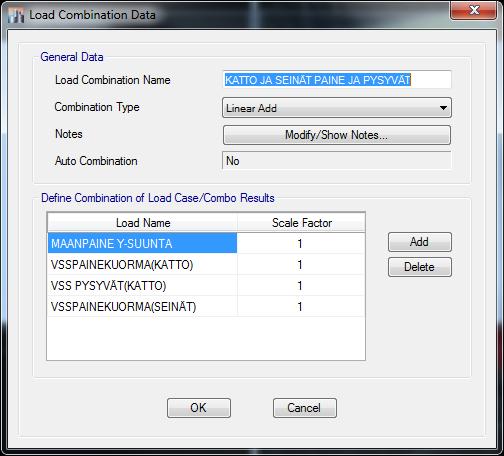Click the Auto Combination field
This screenshot has width=504, height=456.
[337, 161]
